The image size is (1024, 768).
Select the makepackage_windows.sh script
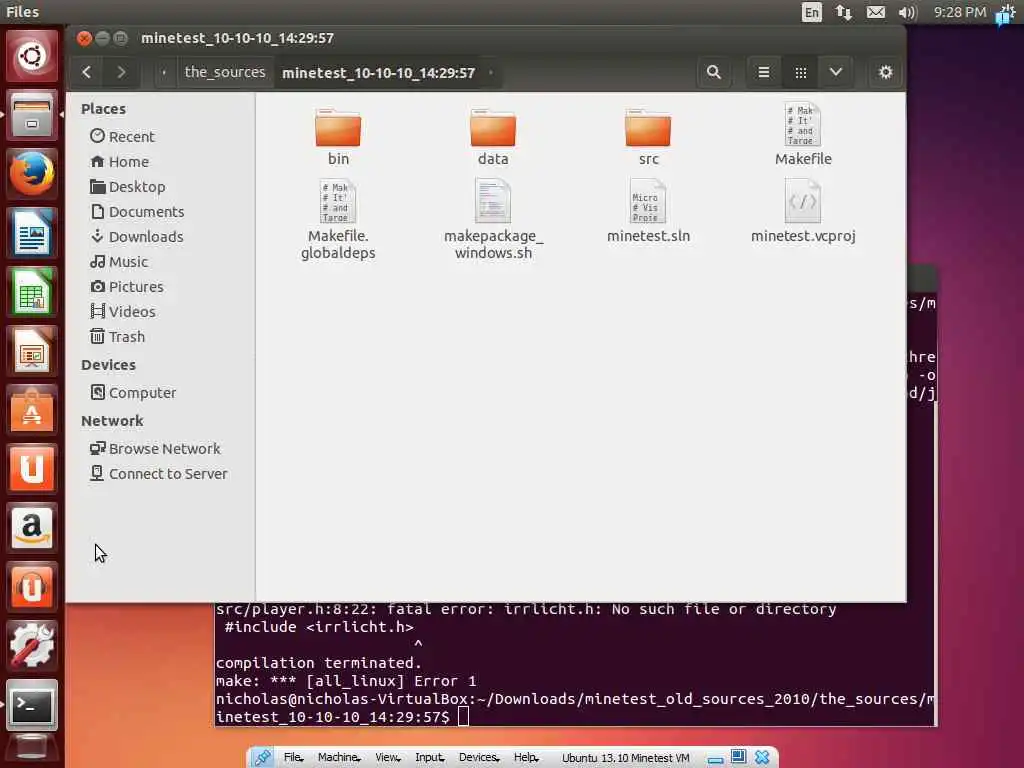(493, 220)
